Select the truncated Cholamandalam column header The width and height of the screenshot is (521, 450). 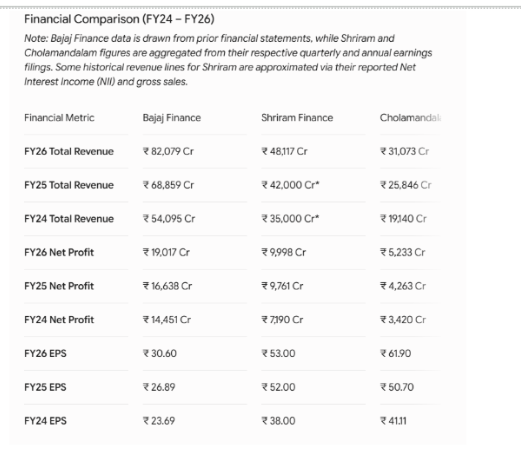click(x=410, y=118)
